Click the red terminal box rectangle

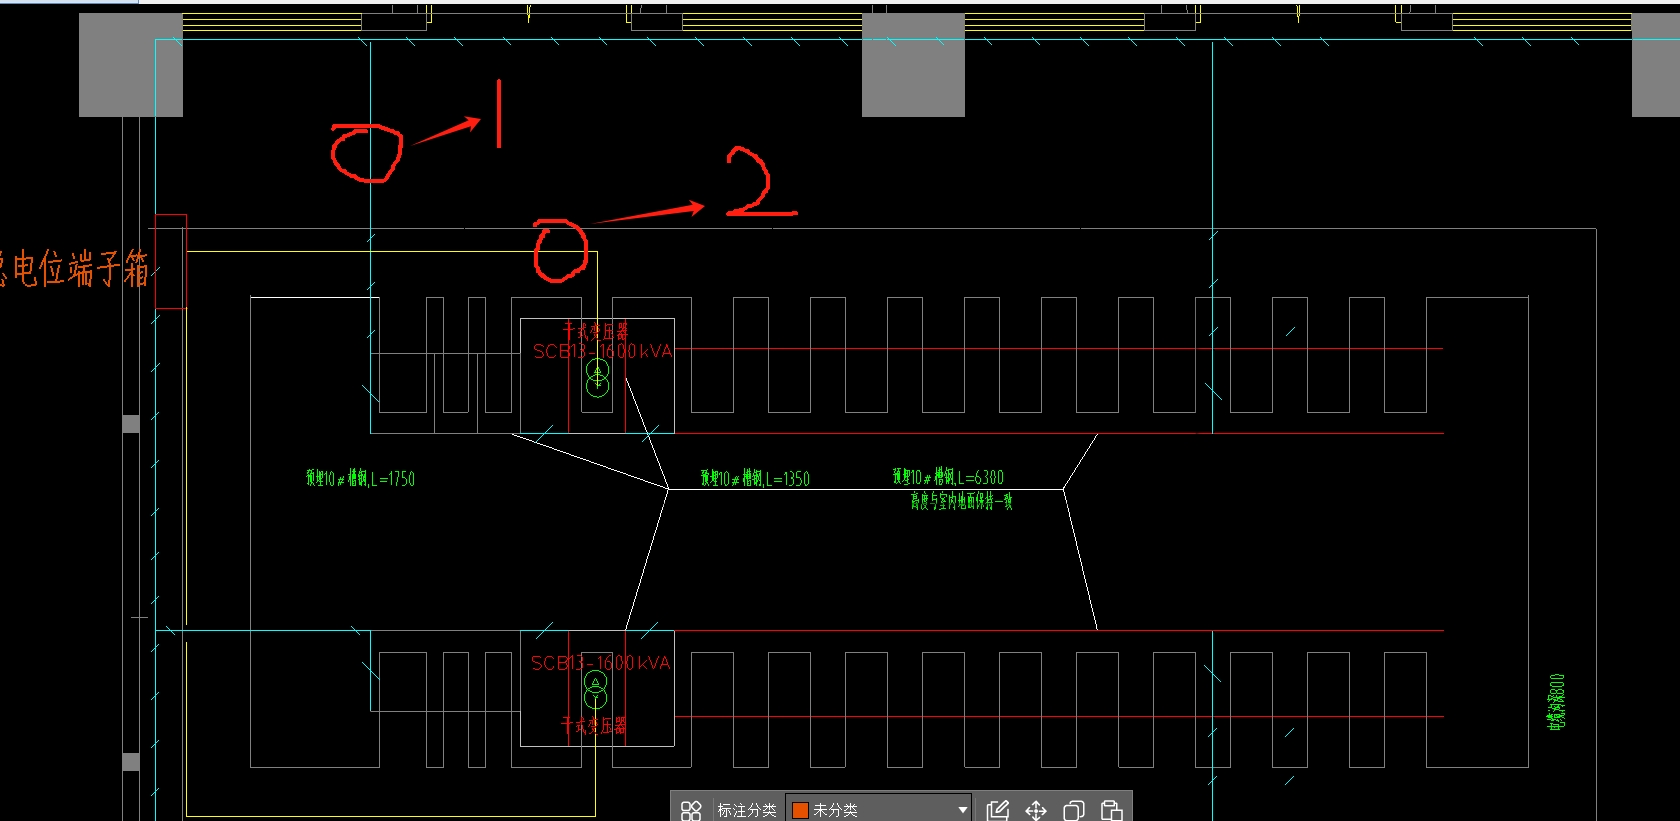170,261
